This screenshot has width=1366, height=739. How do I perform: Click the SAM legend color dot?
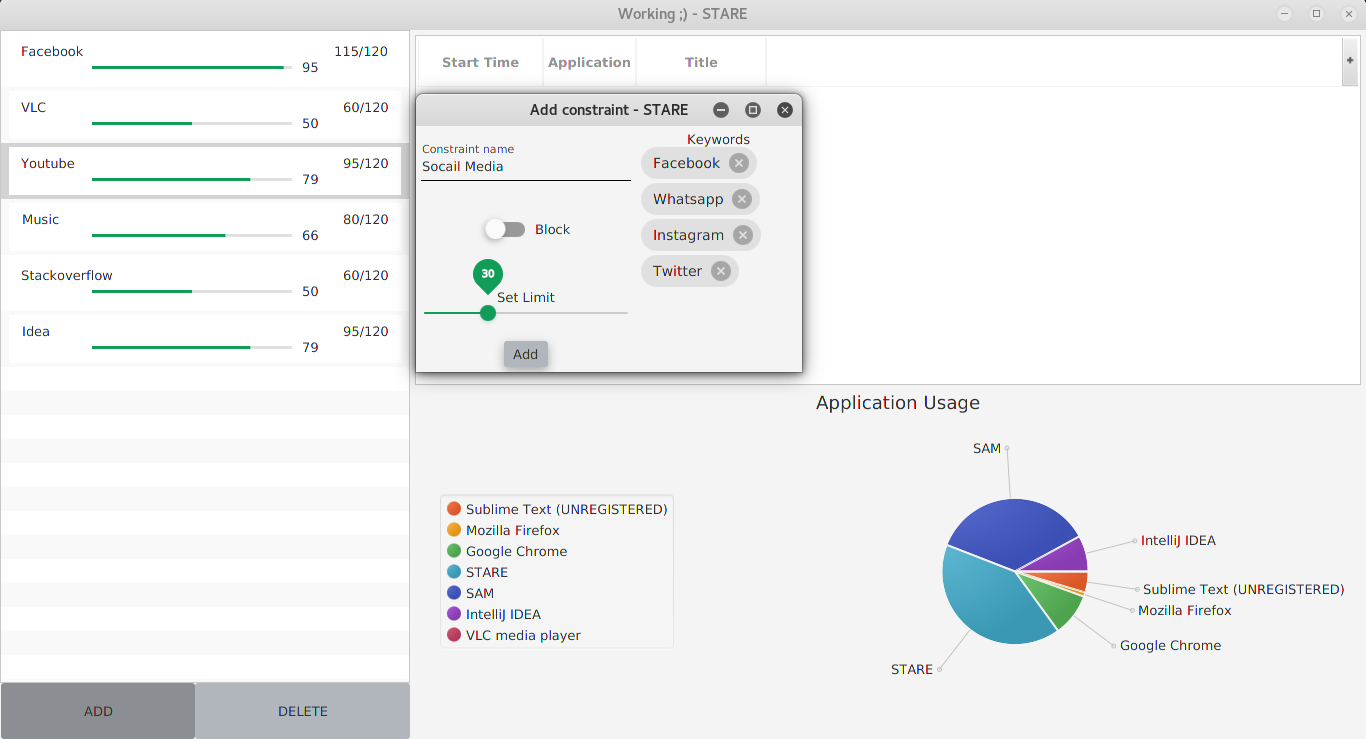[x=454, y=593]
